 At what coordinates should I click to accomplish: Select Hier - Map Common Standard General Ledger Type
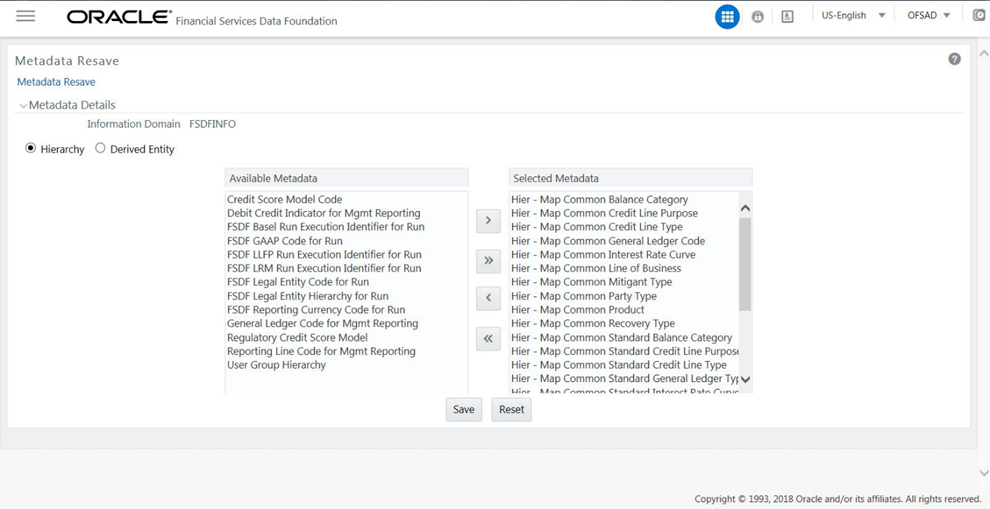pyautogui.click(x=625, y=379)
